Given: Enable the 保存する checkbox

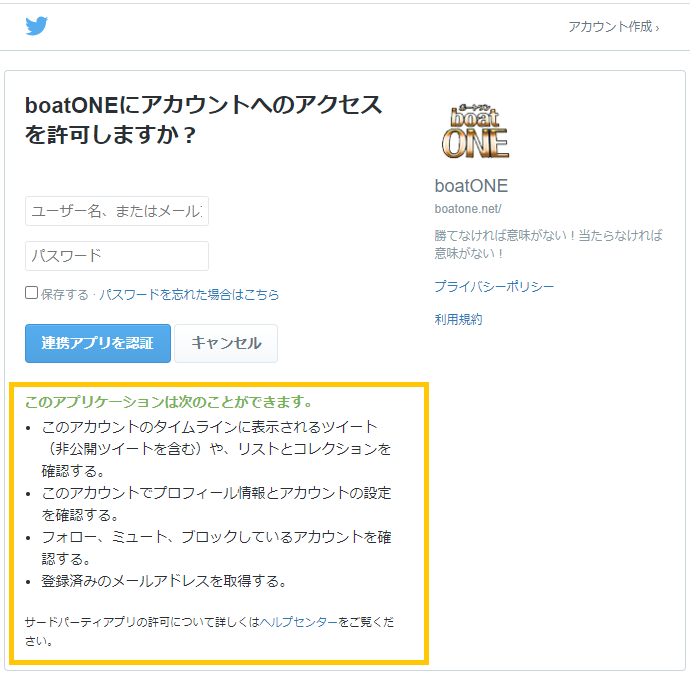Looking at the screenshot, I should point(31,293).
